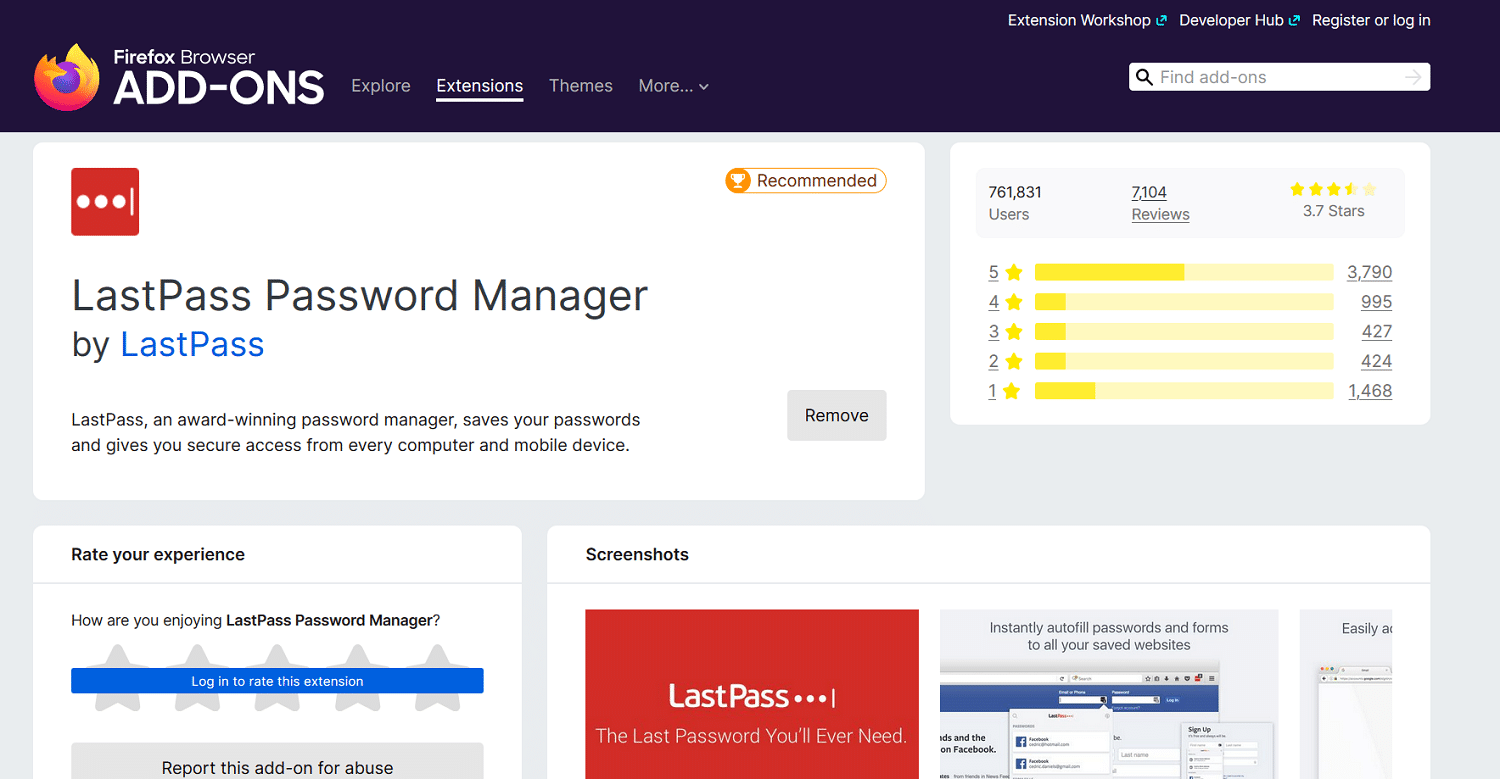Click the red LastPass extension icon

tap(104, 201)
